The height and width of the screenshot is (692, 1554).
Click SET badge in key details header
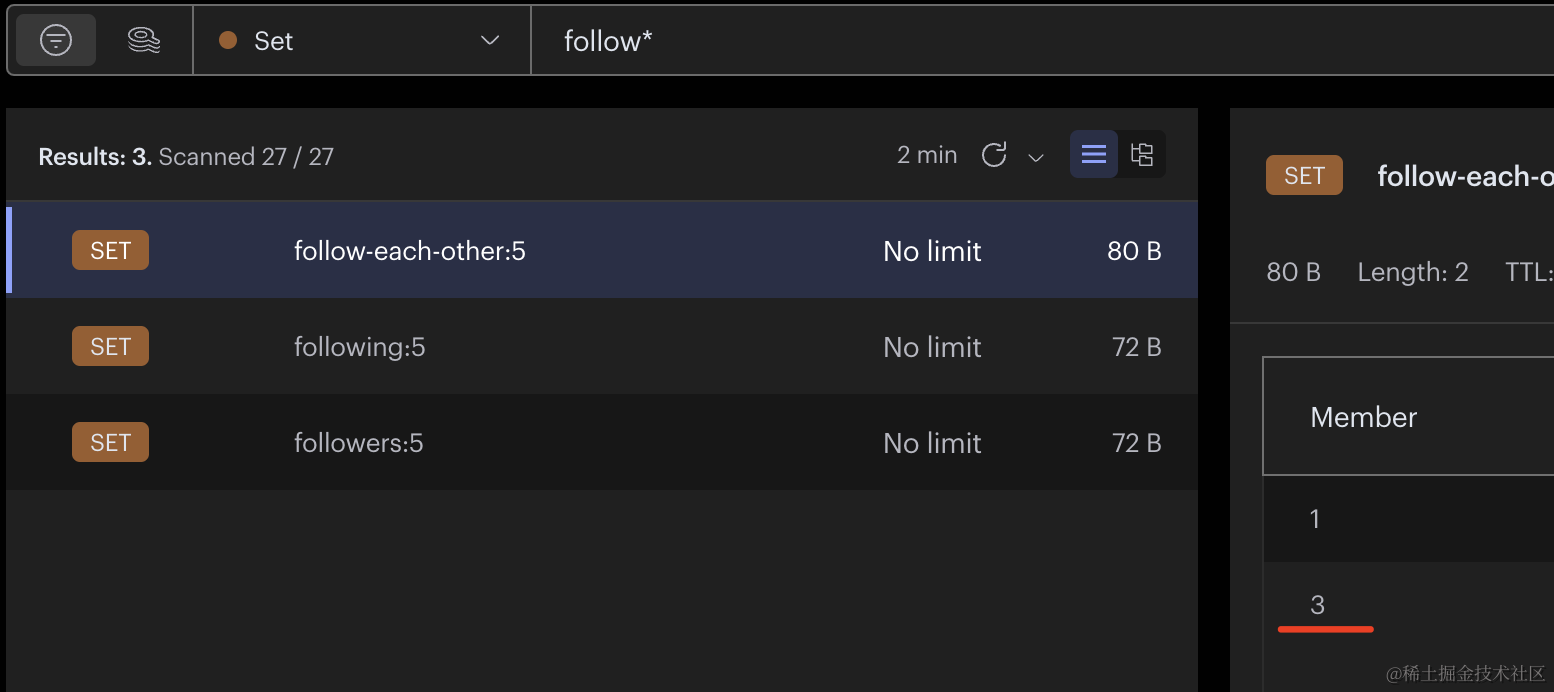point(1304,176)
